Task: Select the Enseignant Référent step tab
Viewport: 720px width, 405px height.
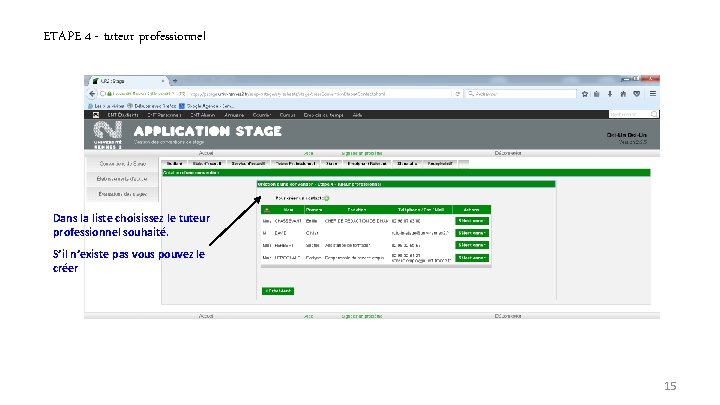Action: pos(367,163)
